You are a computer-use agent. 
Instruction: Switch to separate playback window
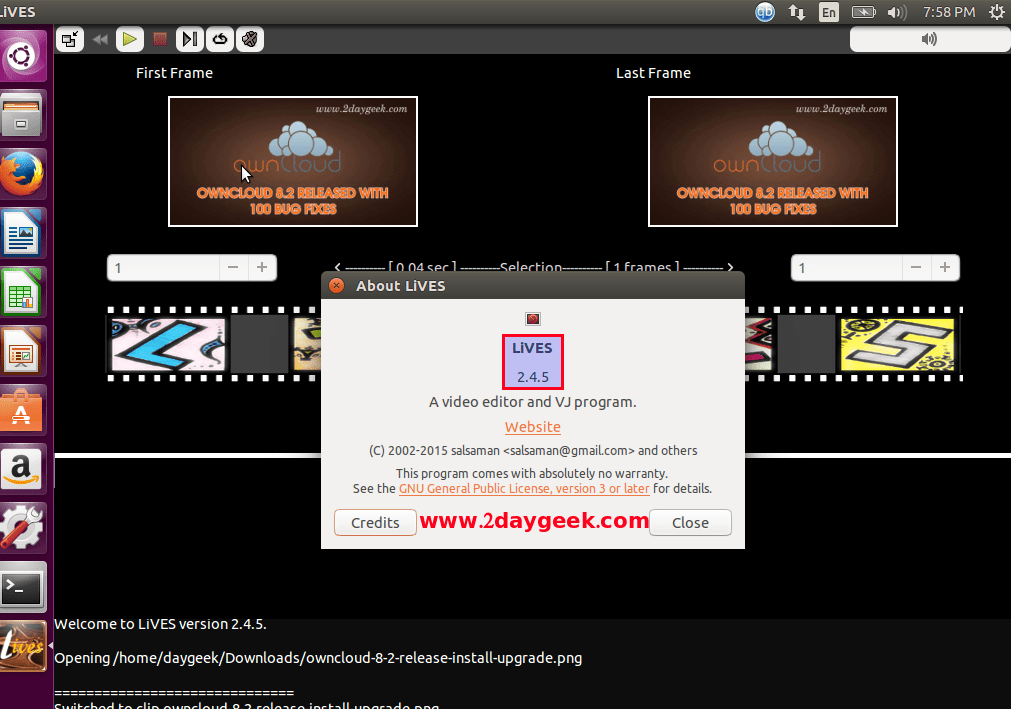coord(72,39)
